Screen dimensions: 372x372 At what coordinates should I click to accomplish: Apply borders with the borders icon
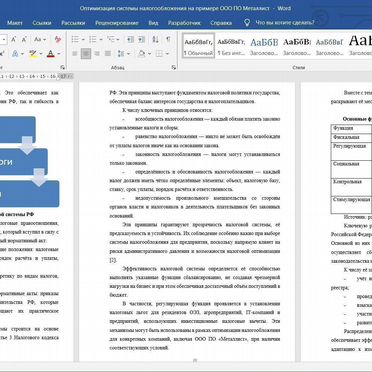click(x=160, y=53)
